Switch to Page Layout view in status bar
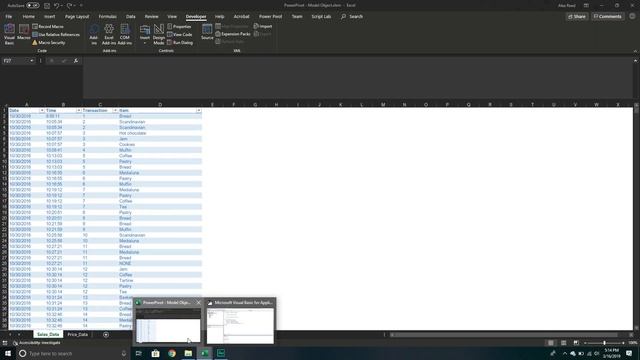This screenshot has height=360, width=640. pos(563,343)
